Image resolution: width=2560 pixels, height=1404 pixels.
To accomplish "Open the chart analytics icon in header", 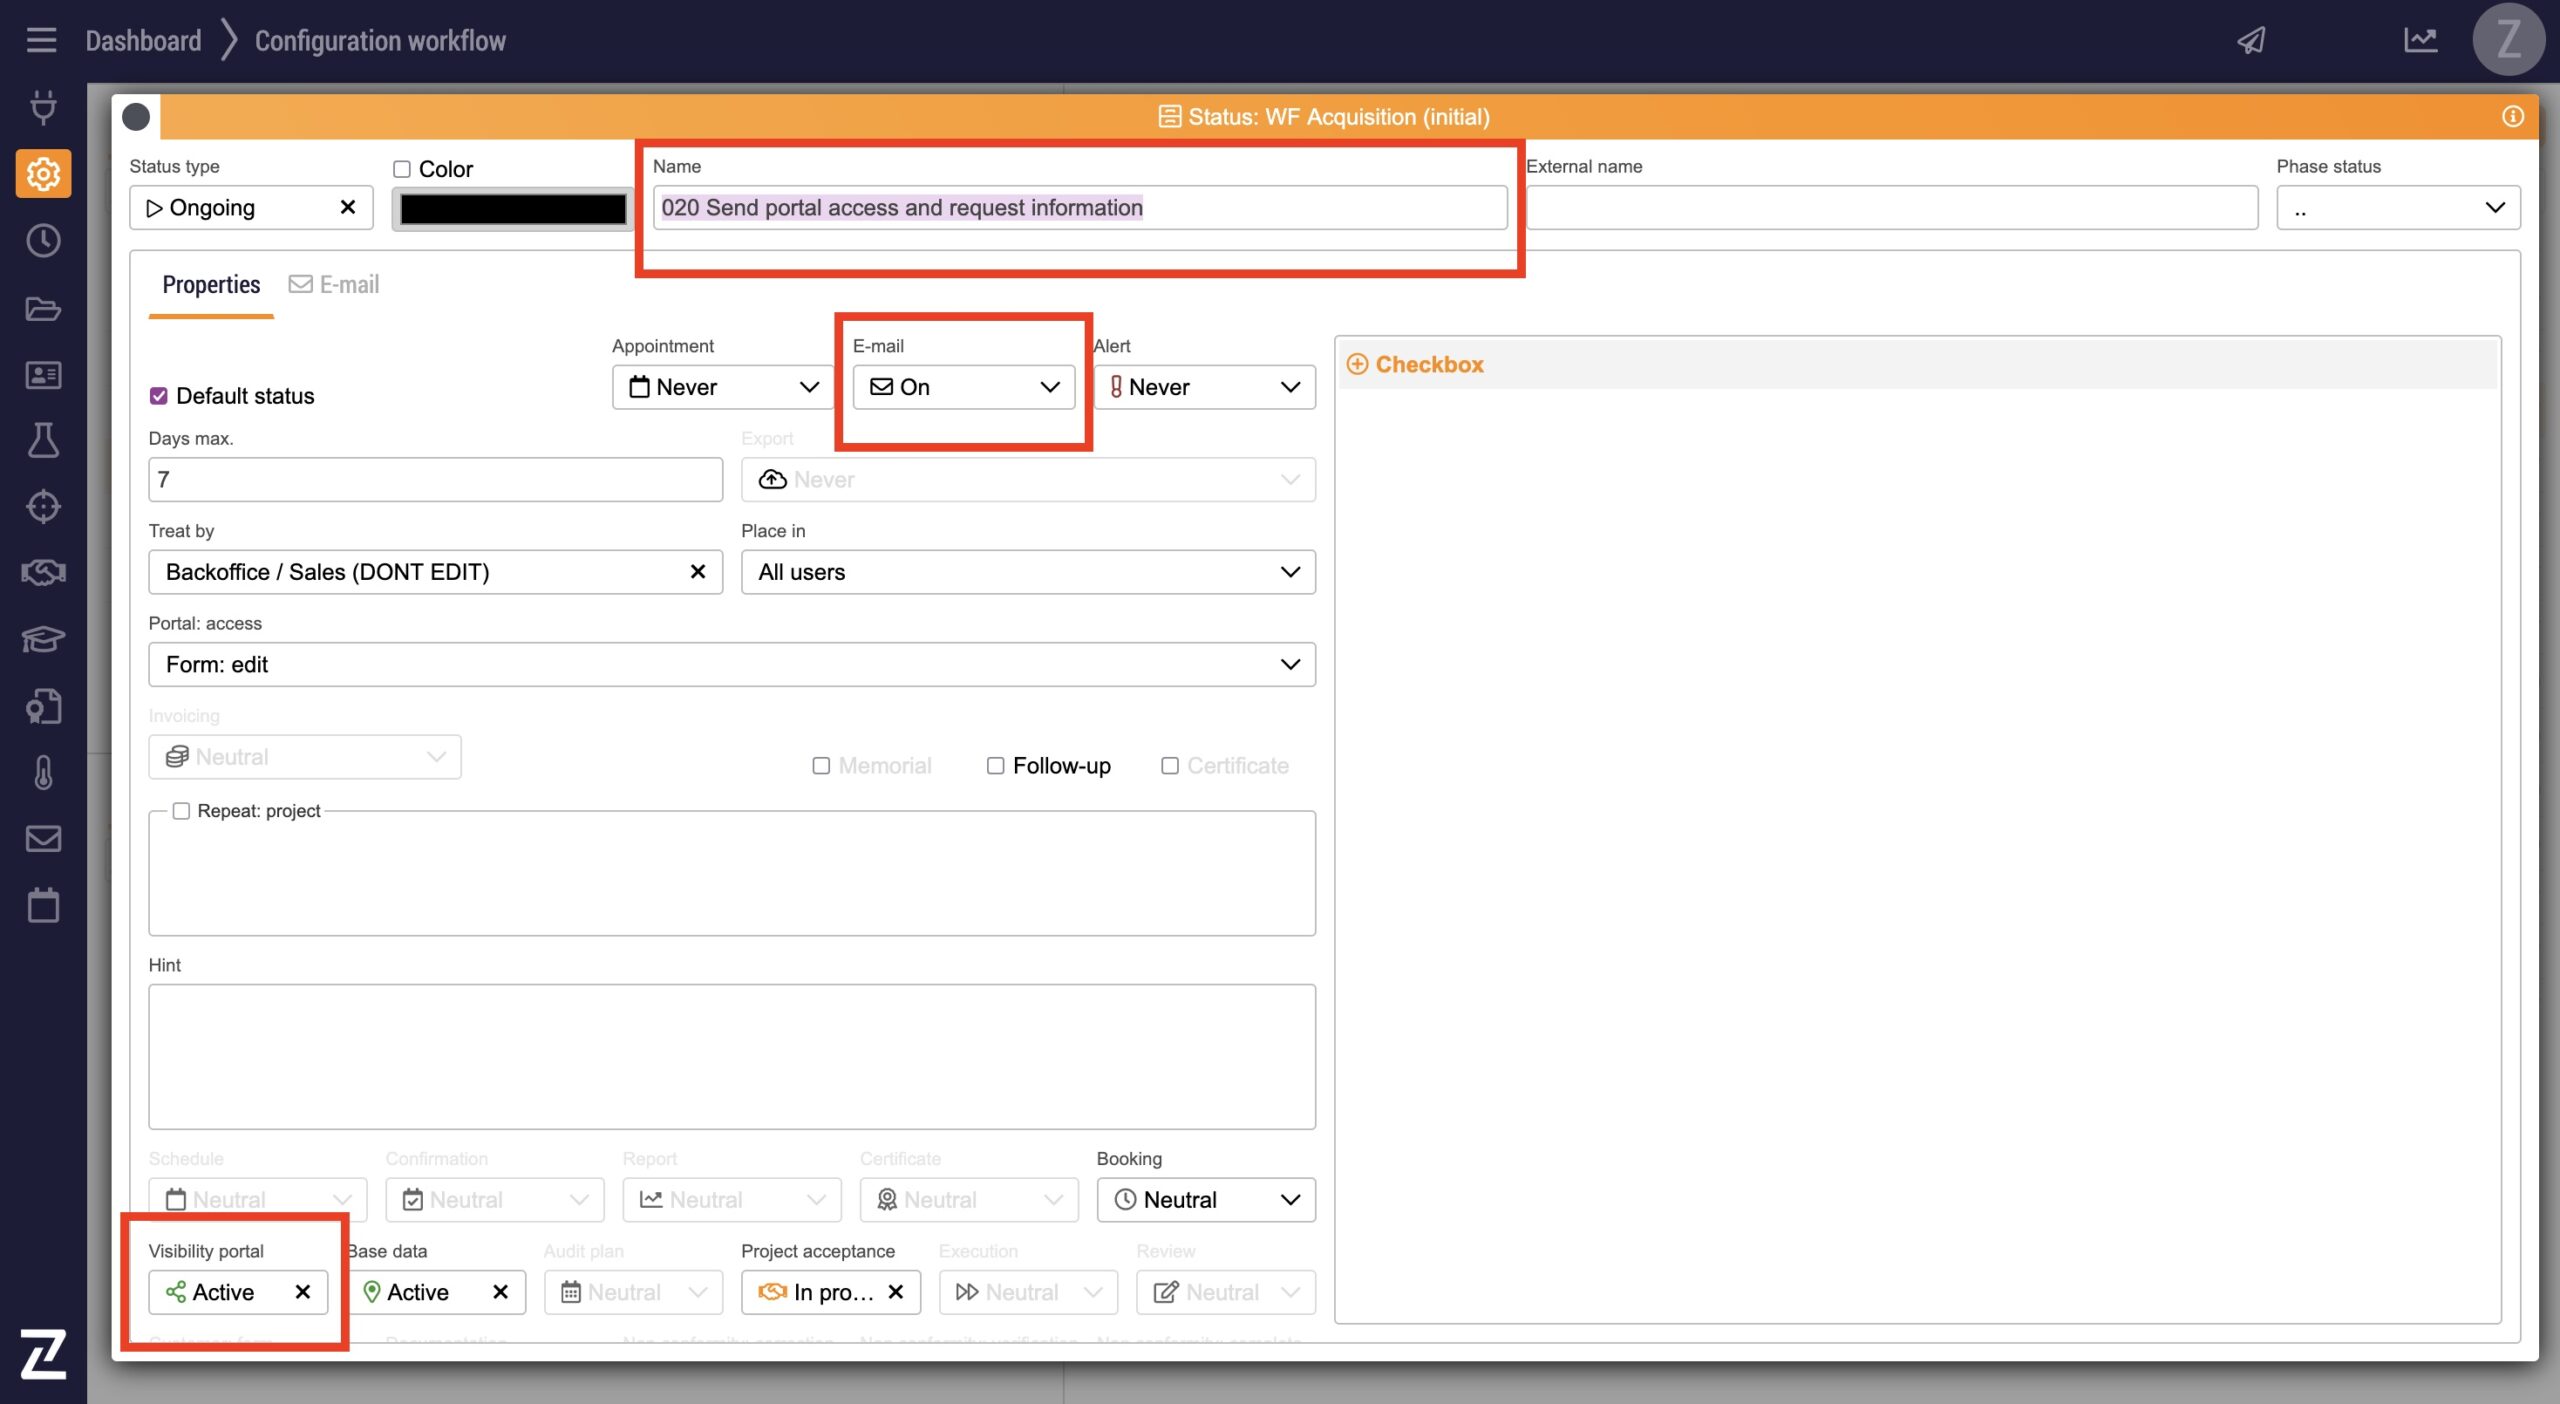I will point(2420,40).
